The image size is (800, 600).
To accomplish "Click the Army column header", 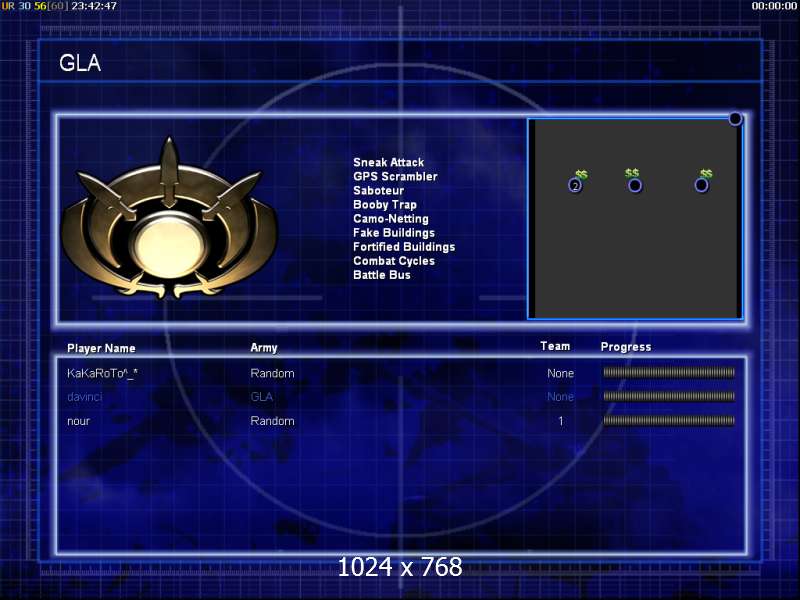I will tap(264, 348).
